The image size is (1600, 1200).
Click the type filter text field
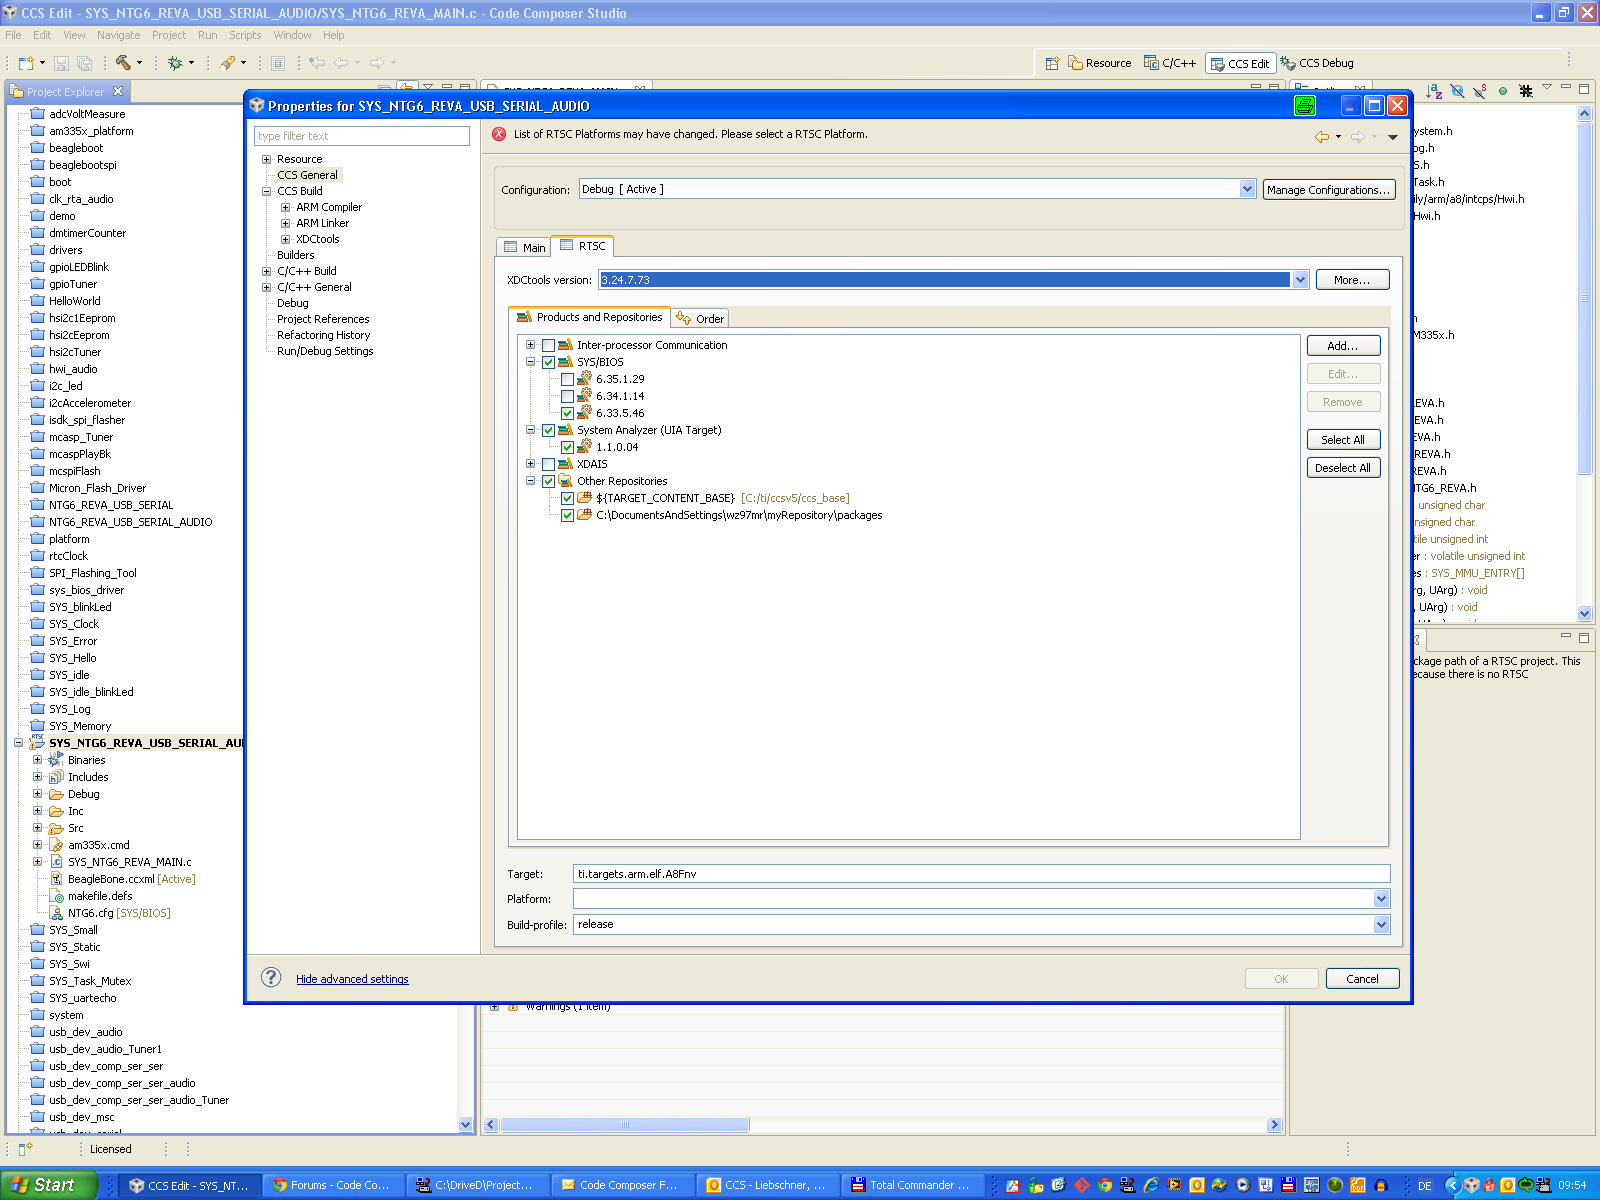click(x=362, y=136)
